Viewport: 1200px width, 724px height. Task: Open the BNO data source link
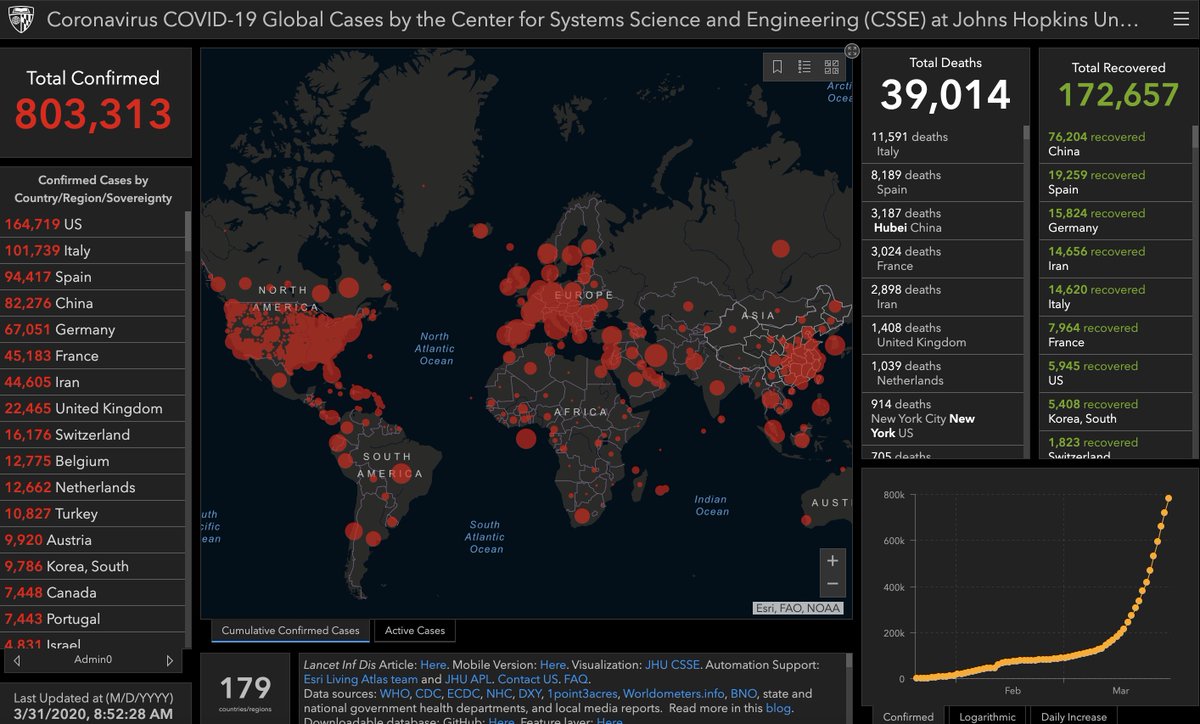[743, 693]
